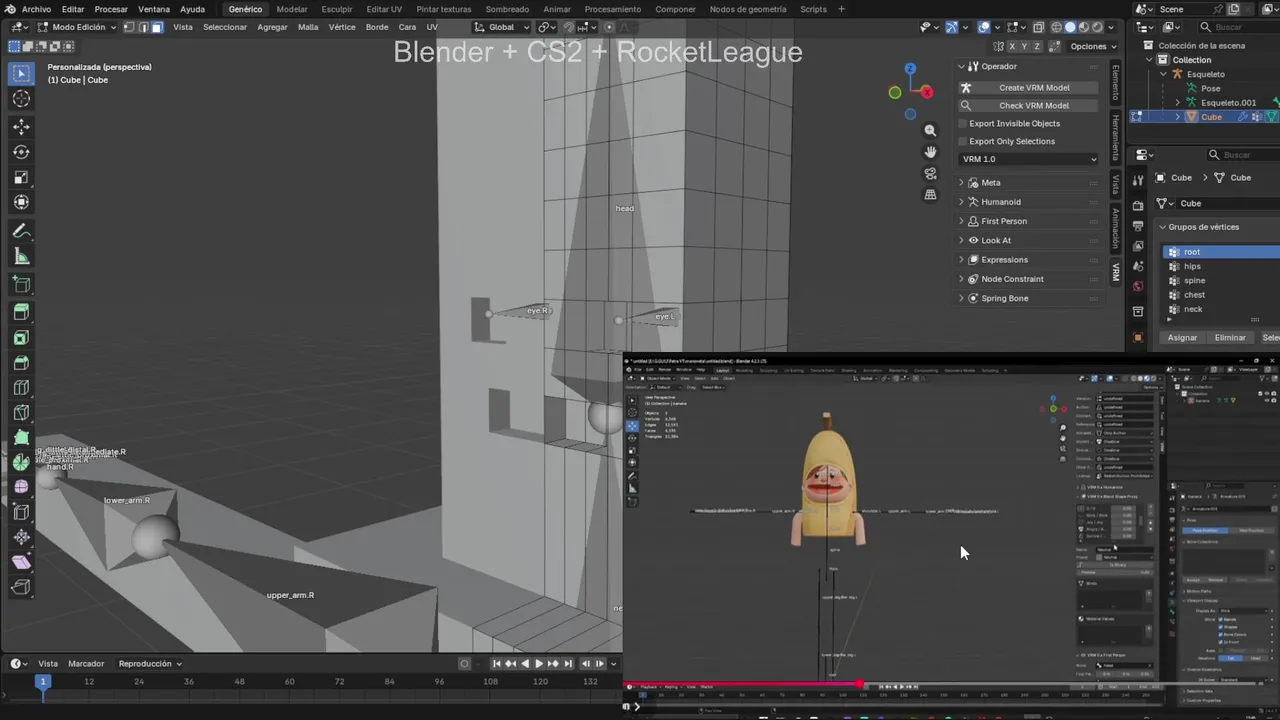This screenshot has width=1280, height=720.
Task: Jump to the timeline's first frame
Action: click(496, 663)
